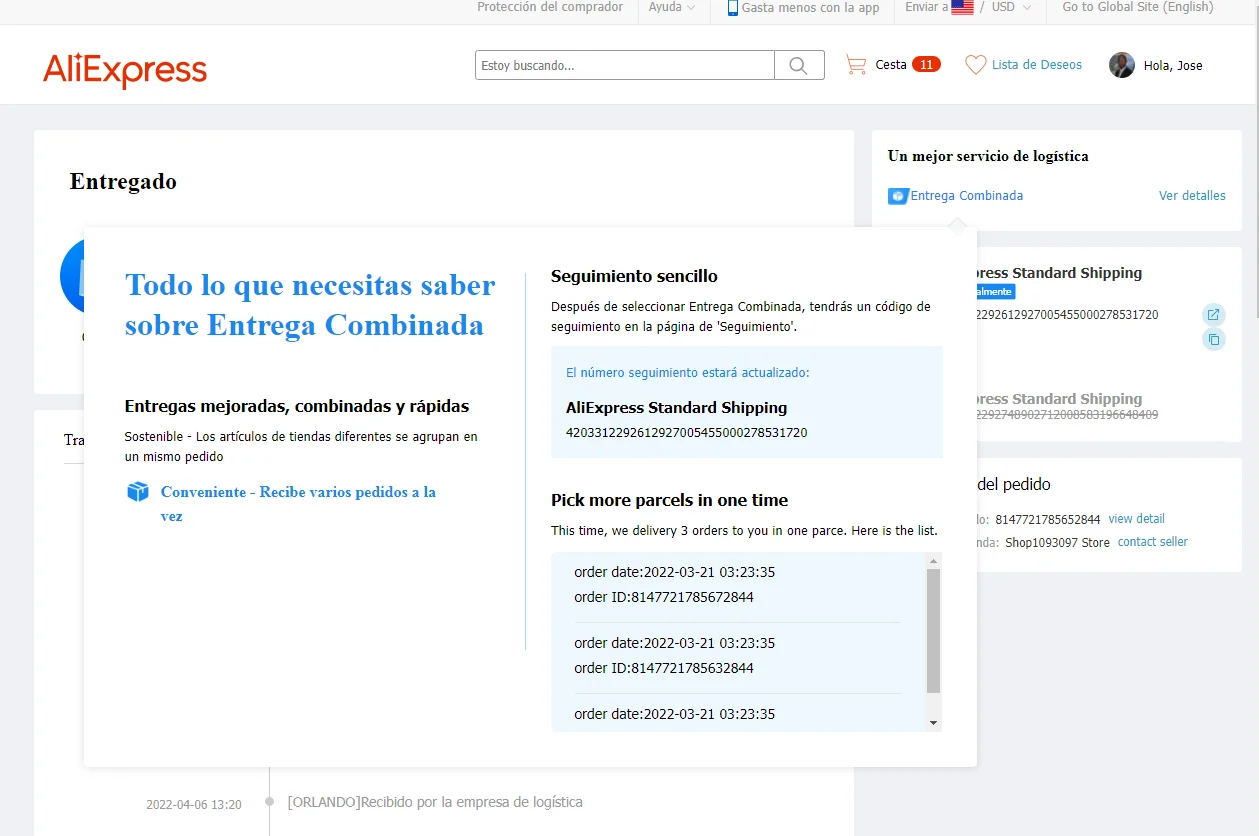
Task: Expand the Ayuda dropdown
Action: tap(672, 7)
